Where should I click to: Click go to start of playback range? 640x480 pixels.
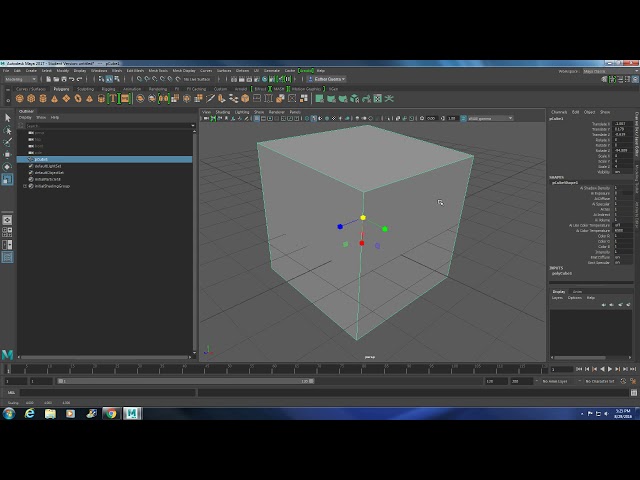click(x=579, y=369)
